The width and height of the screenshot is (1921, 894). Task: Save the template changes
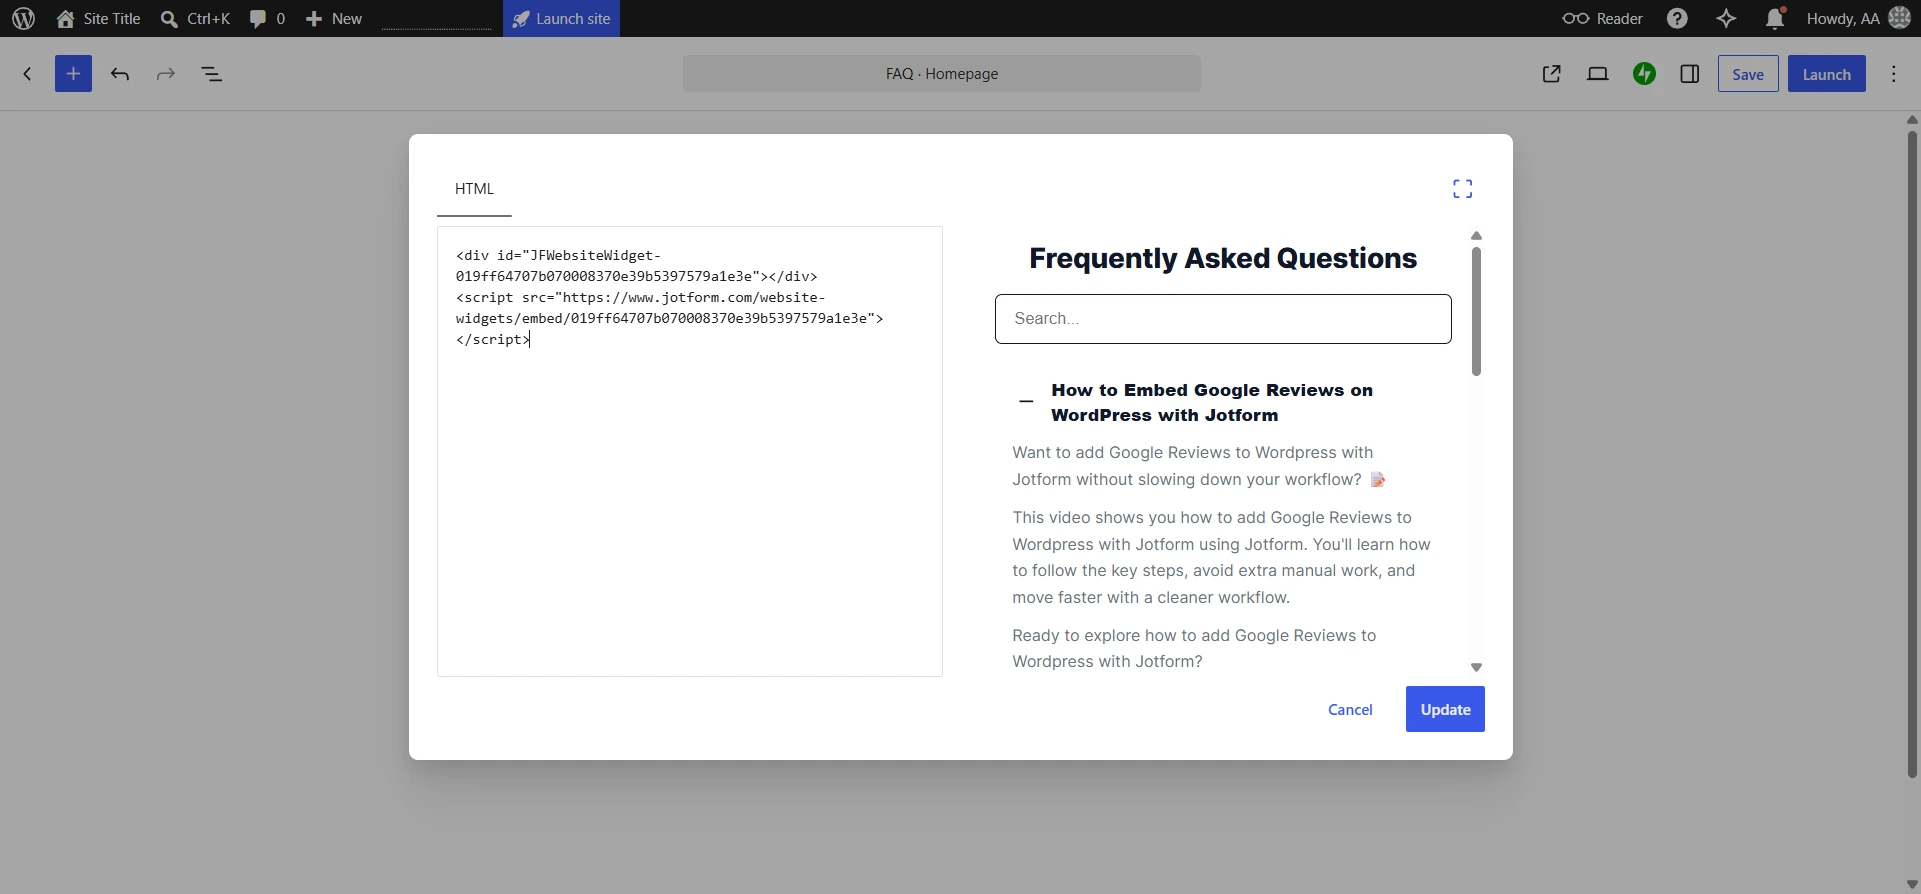click(x=1748, y=74)
